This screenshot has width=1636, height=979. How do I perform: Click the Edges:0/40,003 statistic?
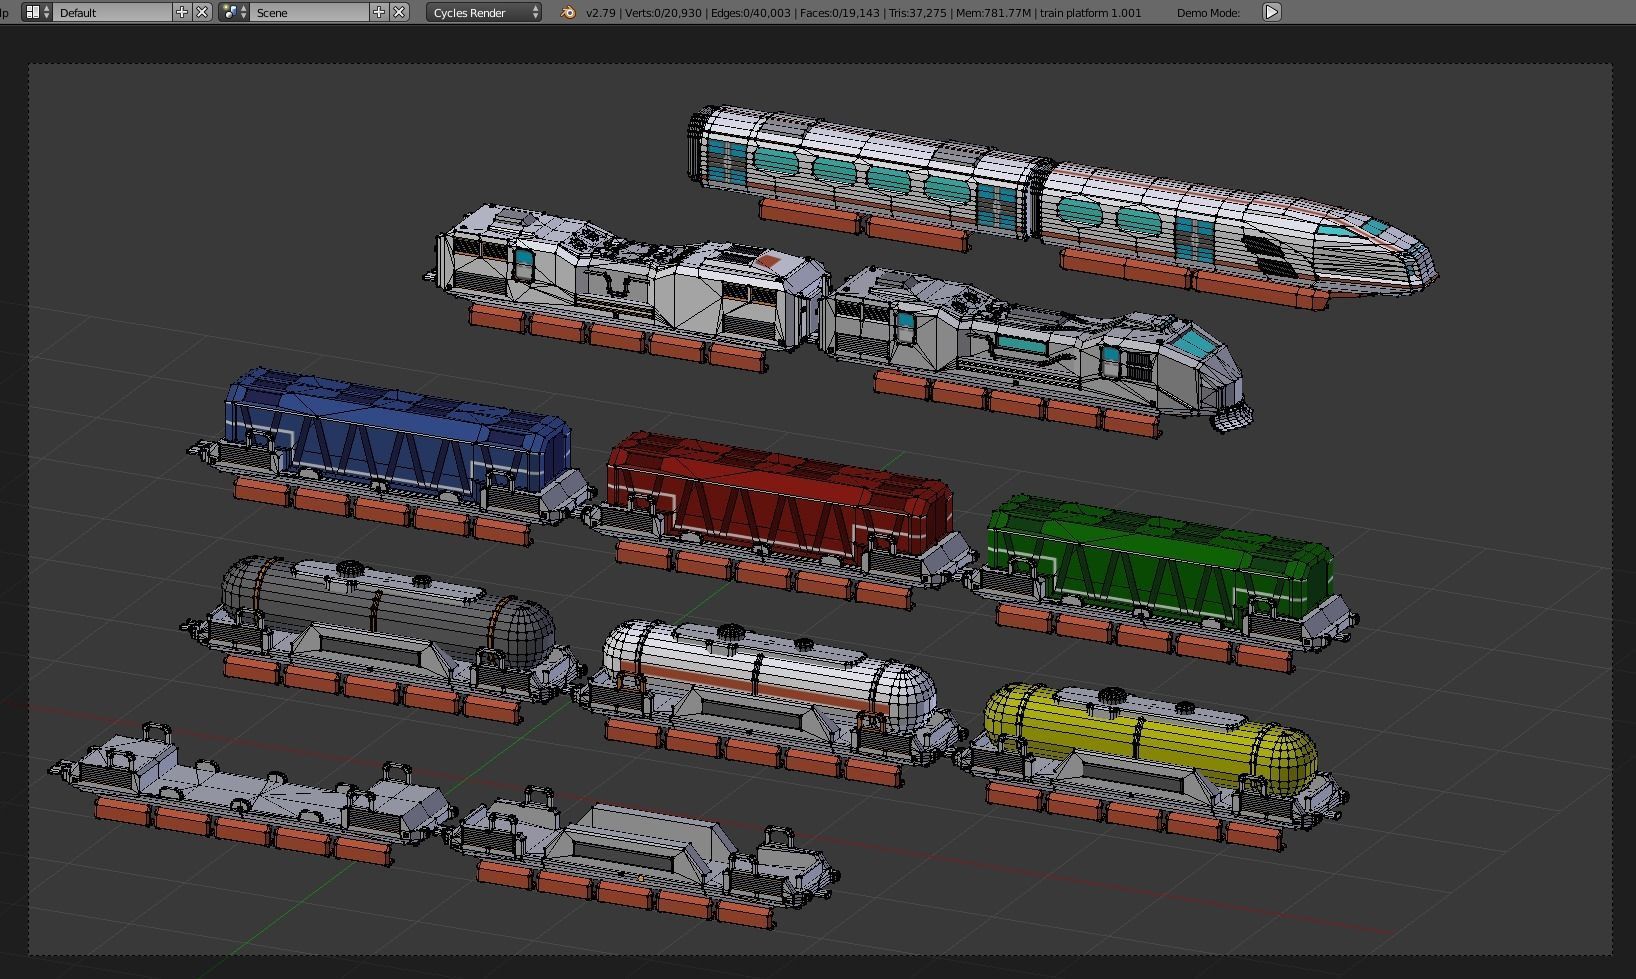coord(750,13)
